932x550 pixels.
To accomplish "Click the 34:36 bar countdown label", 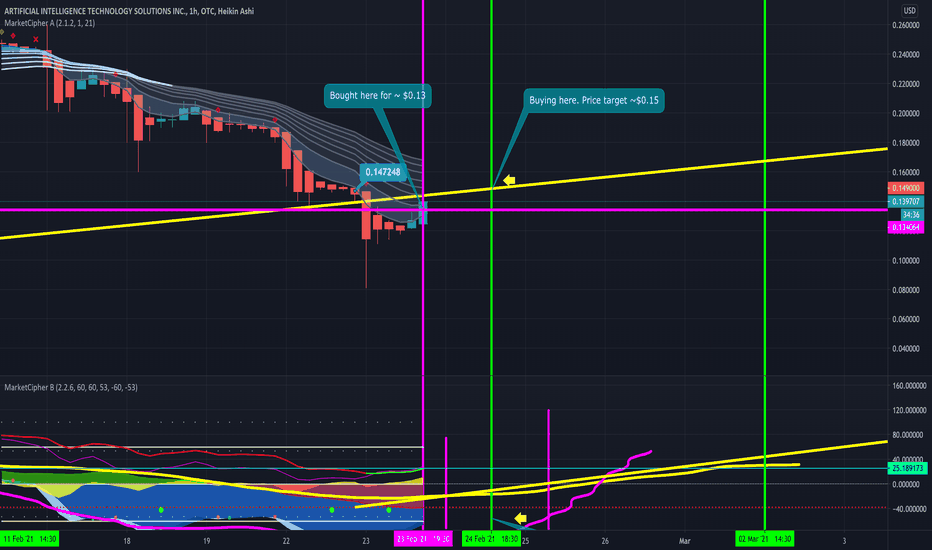I will pos(911,215).
